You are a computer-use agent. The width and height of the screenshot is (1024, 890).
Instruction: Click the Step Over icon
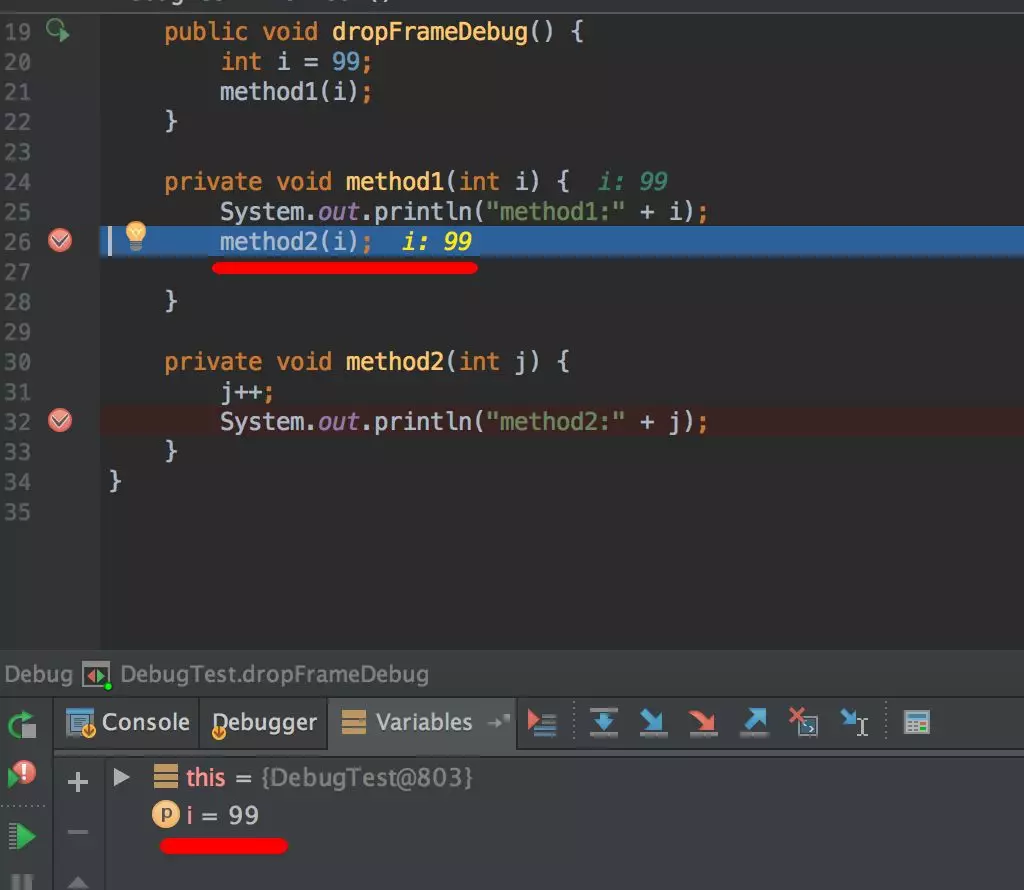(x=603, y=723)
